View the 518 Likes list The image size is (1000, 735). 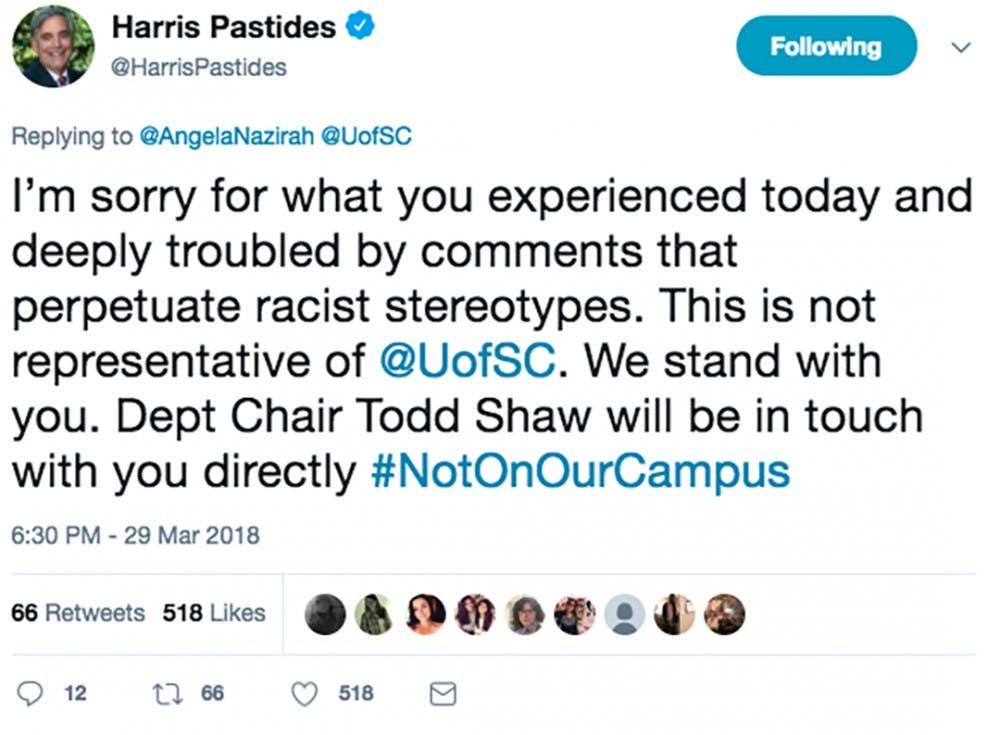pyautogui.click(x=214, y=612)
